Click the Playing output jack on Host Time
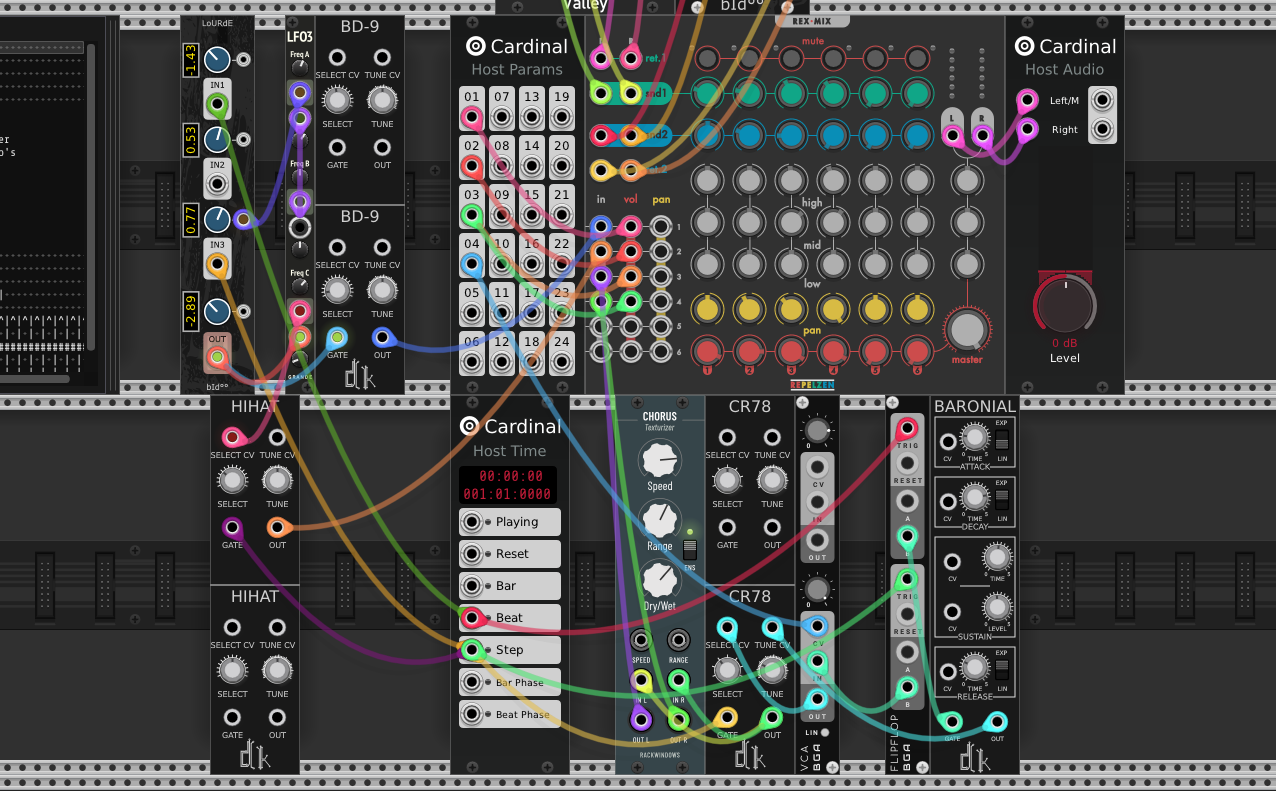This screenshot has height=791, width=1276. pos(472,522)
